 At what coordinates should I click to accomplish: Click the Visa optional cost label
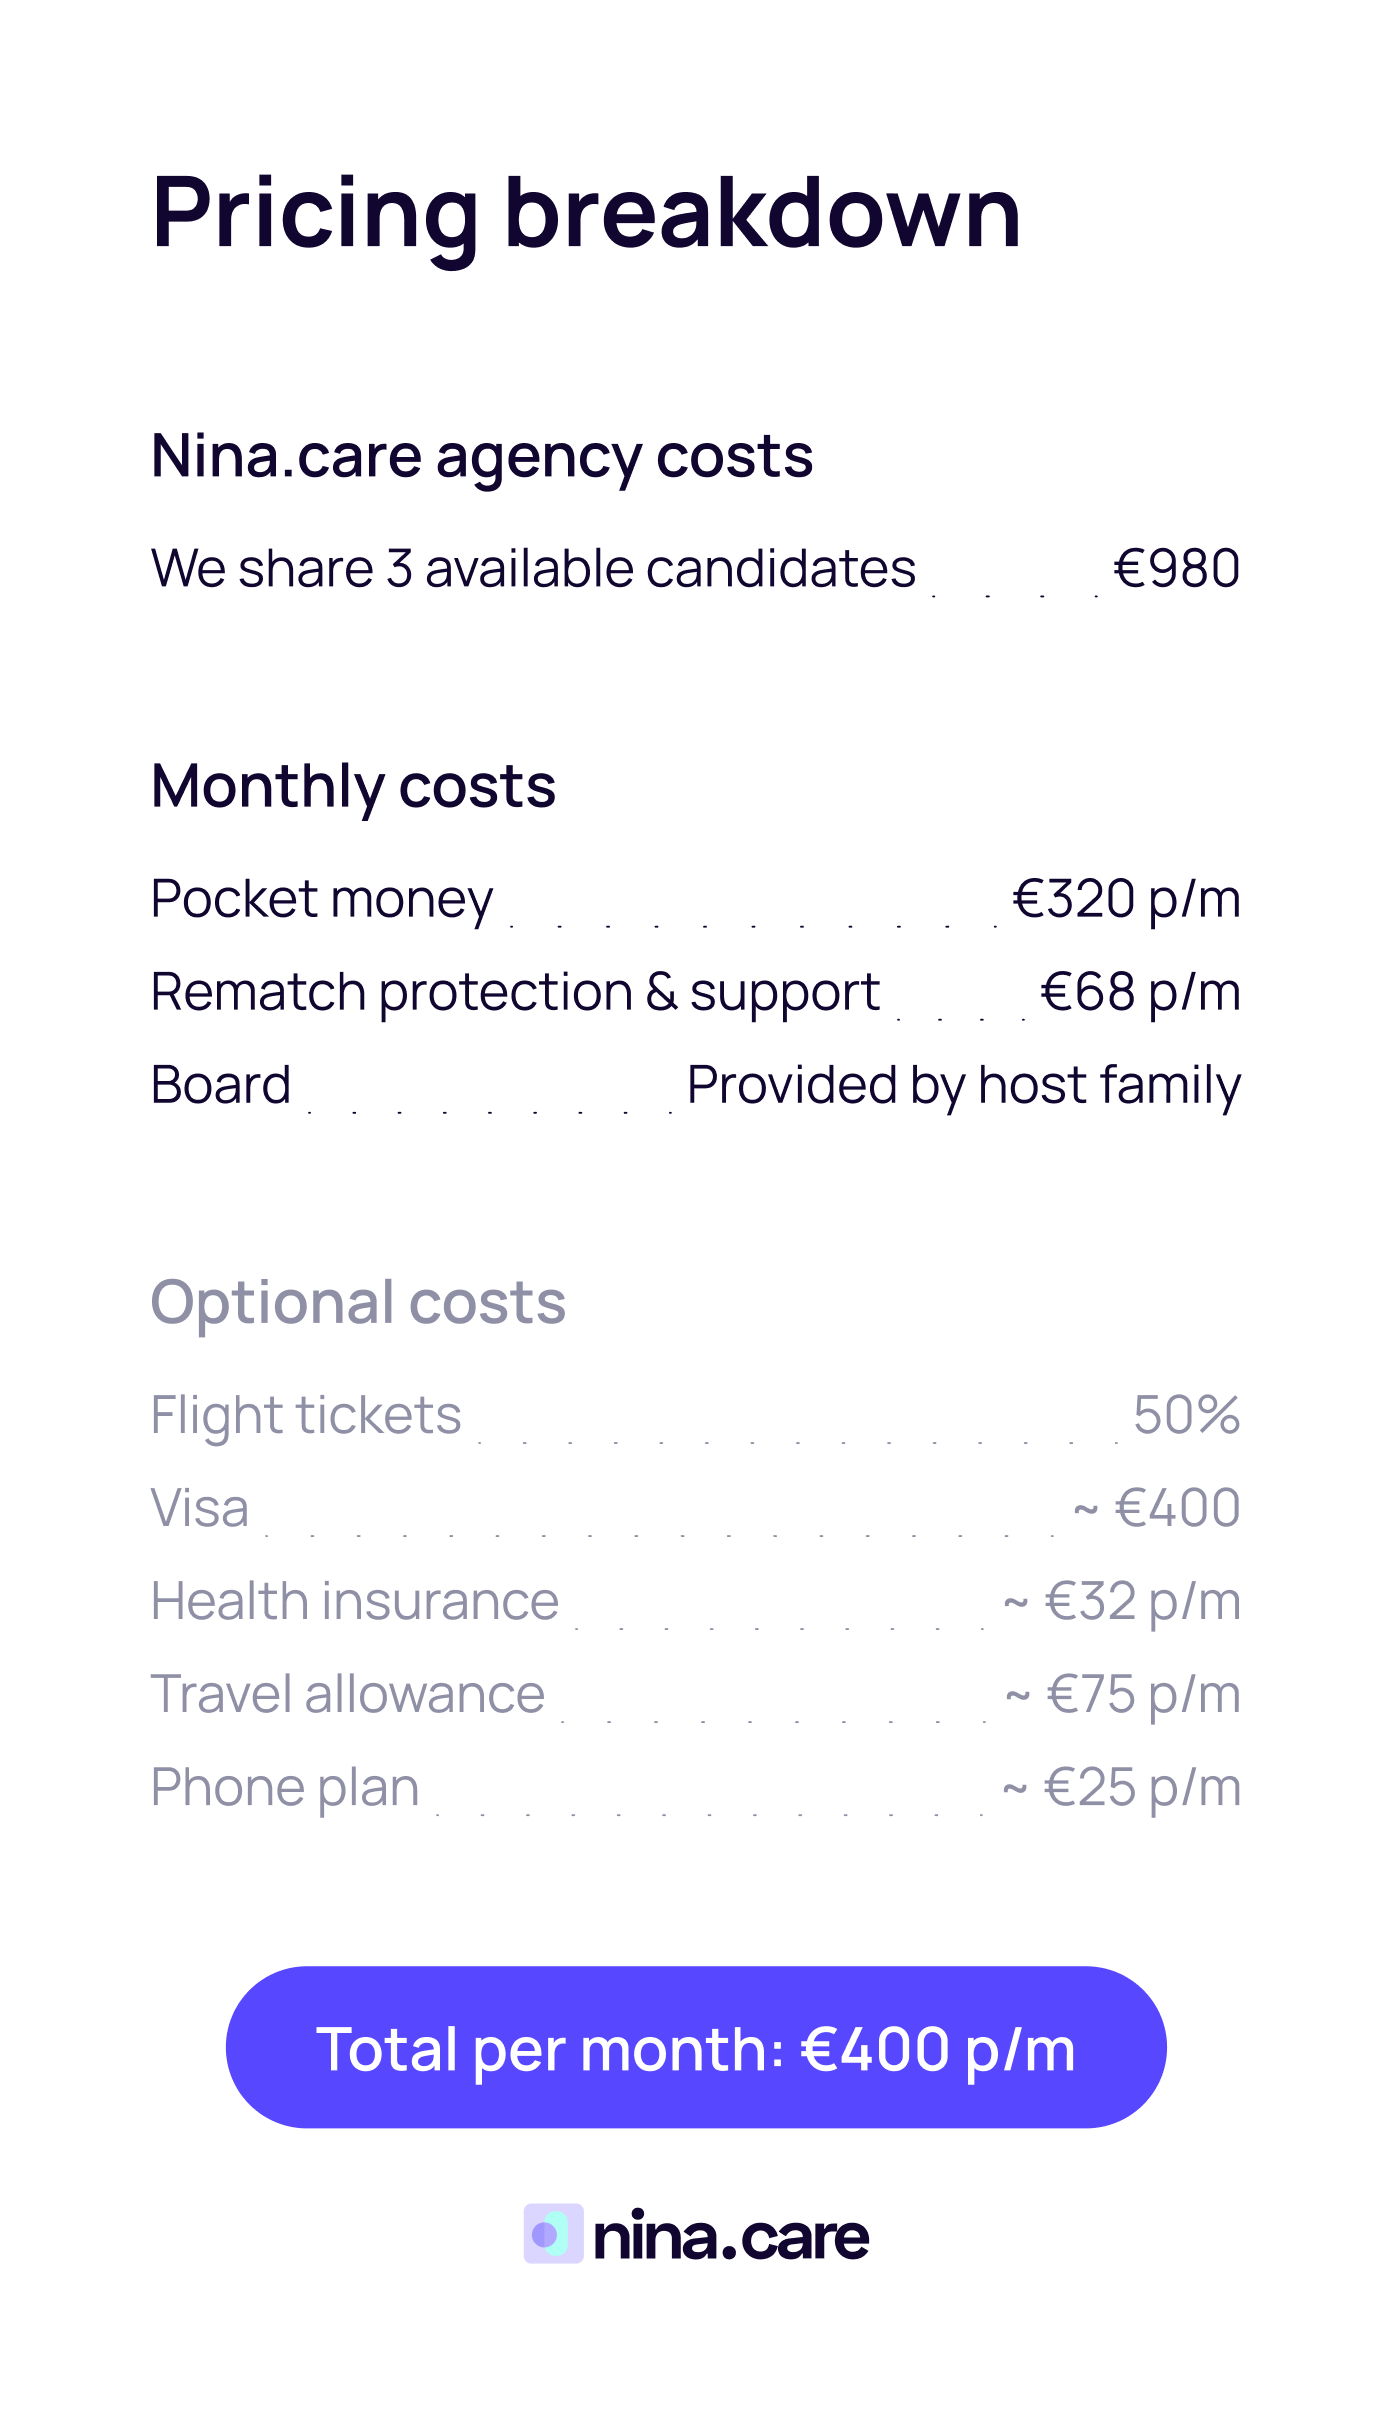[x=200, y=1508]
